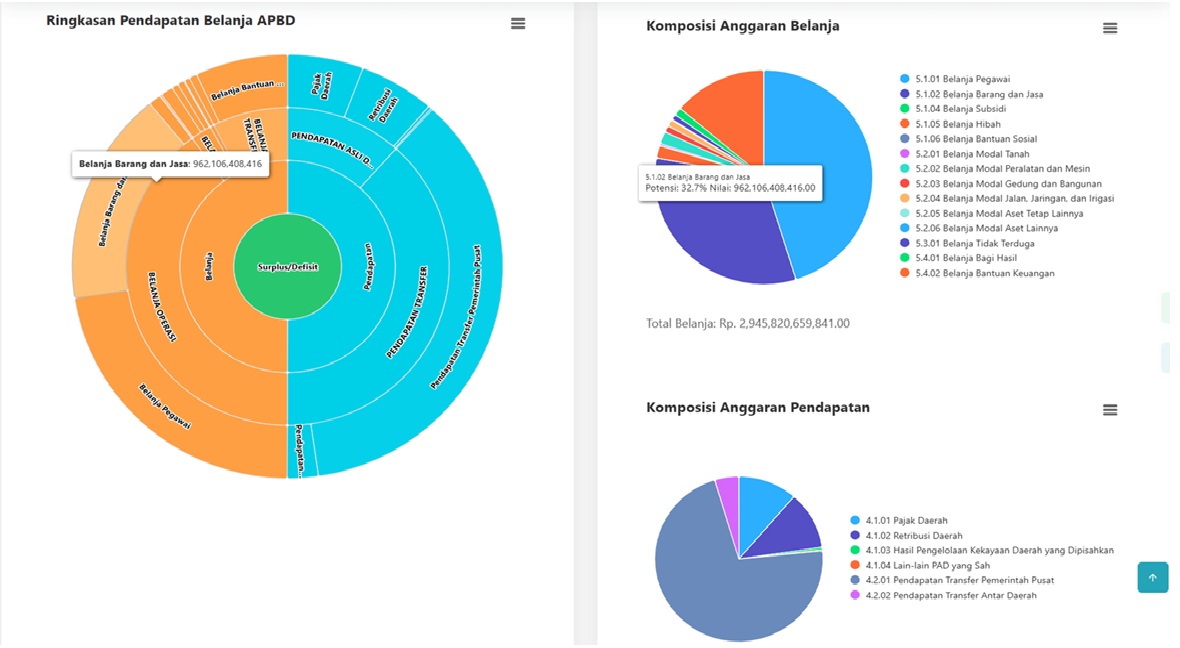1180x648 pixels.
Task: Open chart menu for Komposisi Anggaran Pendapatan
Action: [x=1109, y=410]
